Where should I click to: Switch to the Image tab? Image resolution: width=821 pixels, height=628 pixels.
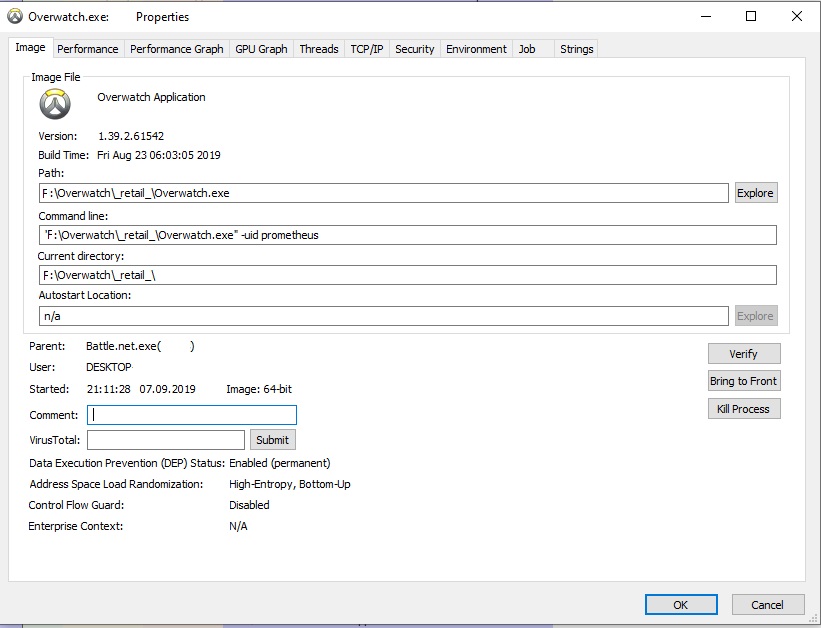(30, 48)
